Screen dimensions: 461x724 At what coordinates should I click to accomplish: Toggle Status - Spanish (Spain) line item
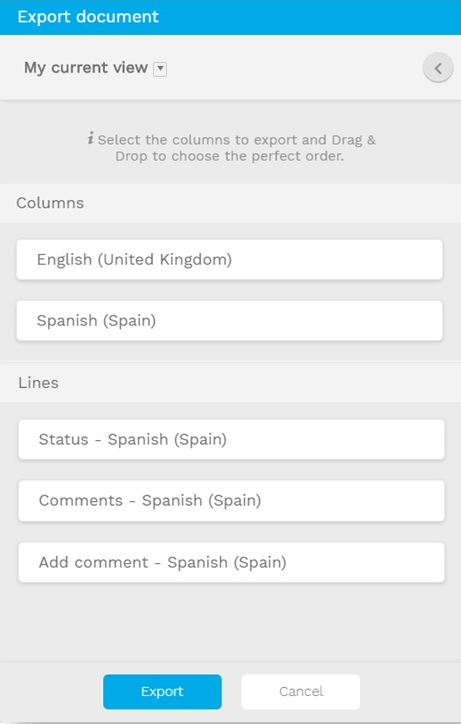point(231,439)
